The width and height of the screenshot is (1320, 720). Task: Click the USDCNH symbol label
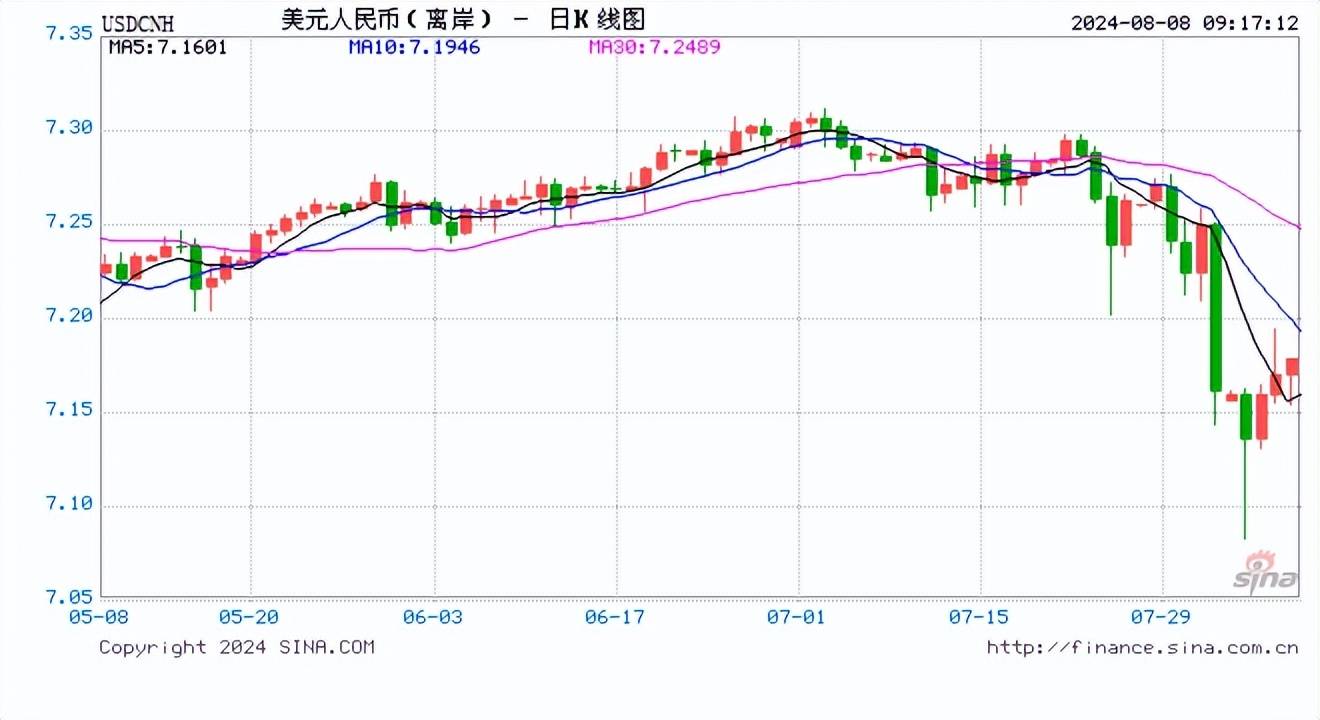[138, 24]
